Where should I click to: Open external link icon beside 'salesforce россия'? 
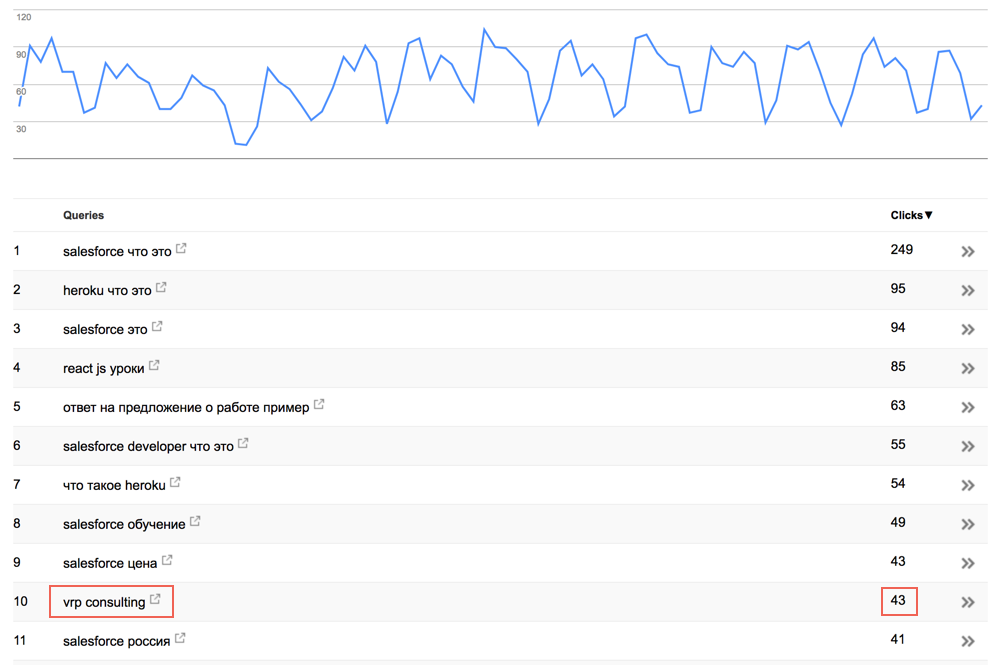tap(180, 638)
